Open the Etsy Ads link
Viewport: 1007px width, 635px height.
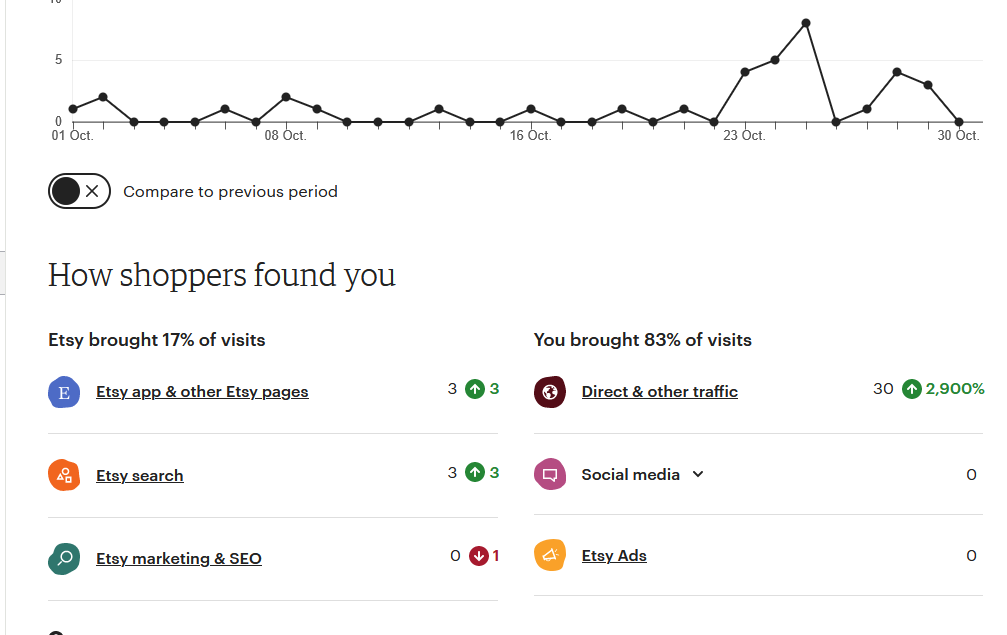click(614, 556)
